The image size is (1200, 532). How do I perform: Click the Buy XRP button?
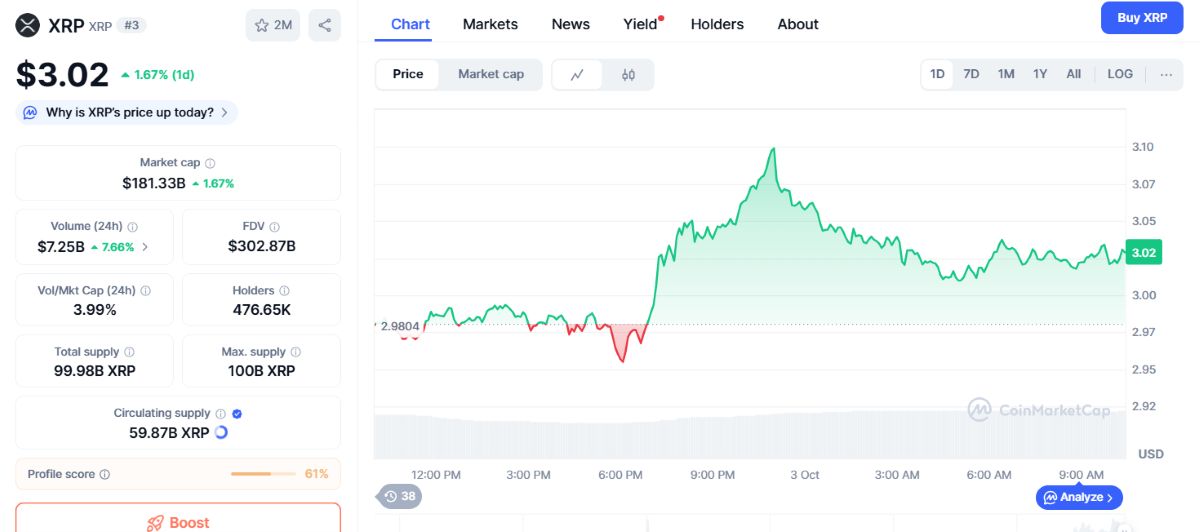point(1142,18)
